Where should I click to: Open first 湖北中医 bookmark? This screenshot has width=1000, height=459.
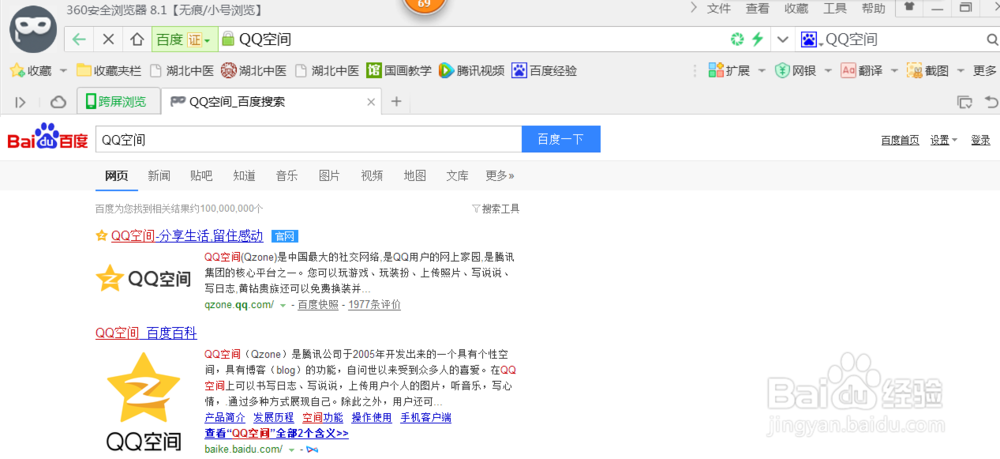[x=182, y=70]
